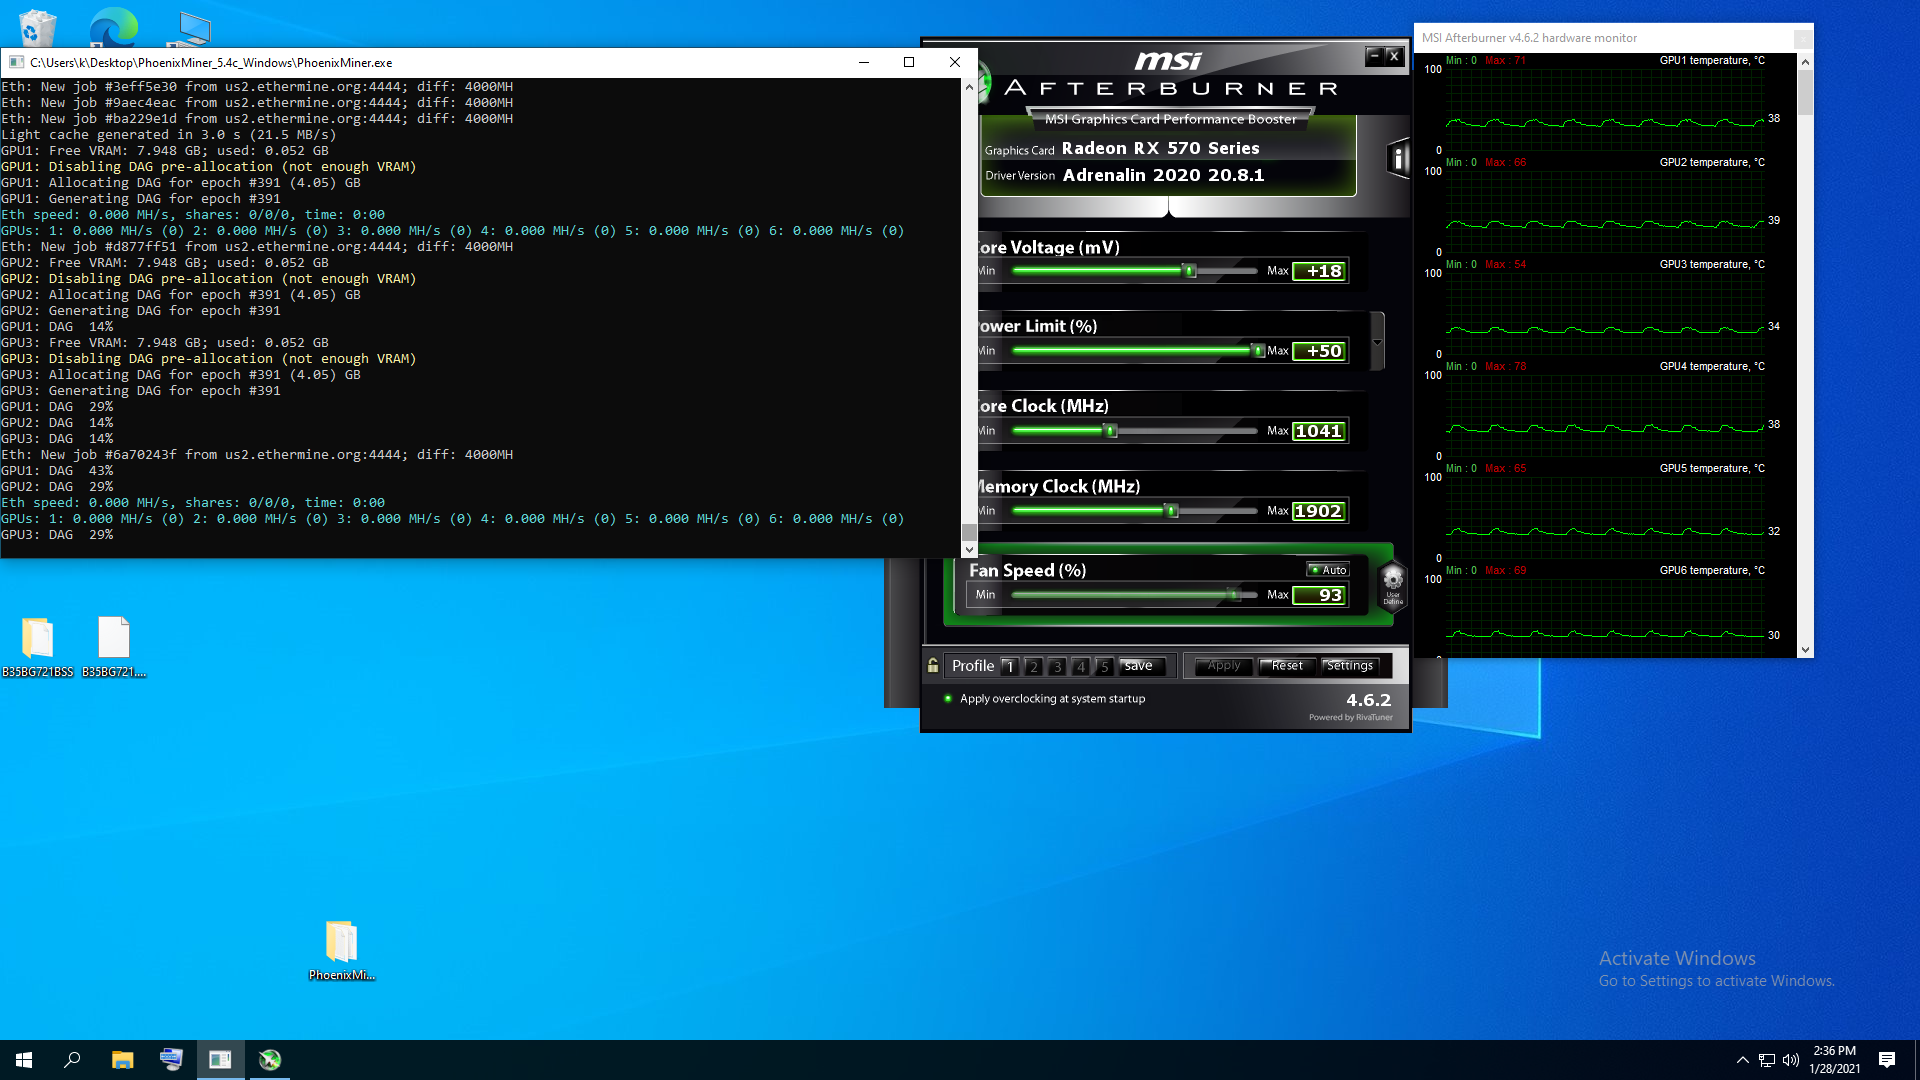
Task: Click the Core Voltage value field +18
Action: (1320, 271)
